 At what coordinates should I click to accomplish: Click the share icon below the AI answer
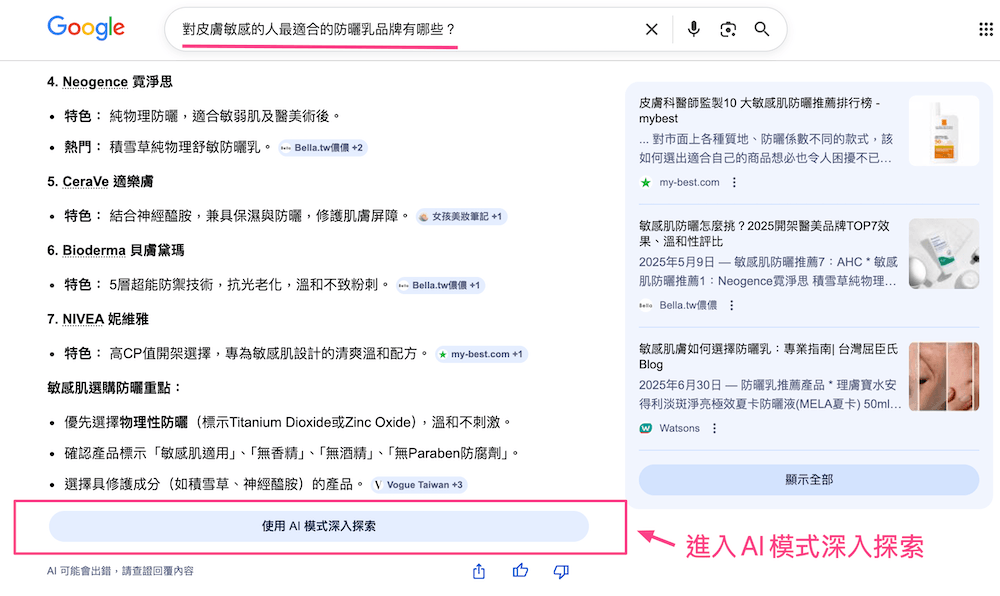(478, 570)
